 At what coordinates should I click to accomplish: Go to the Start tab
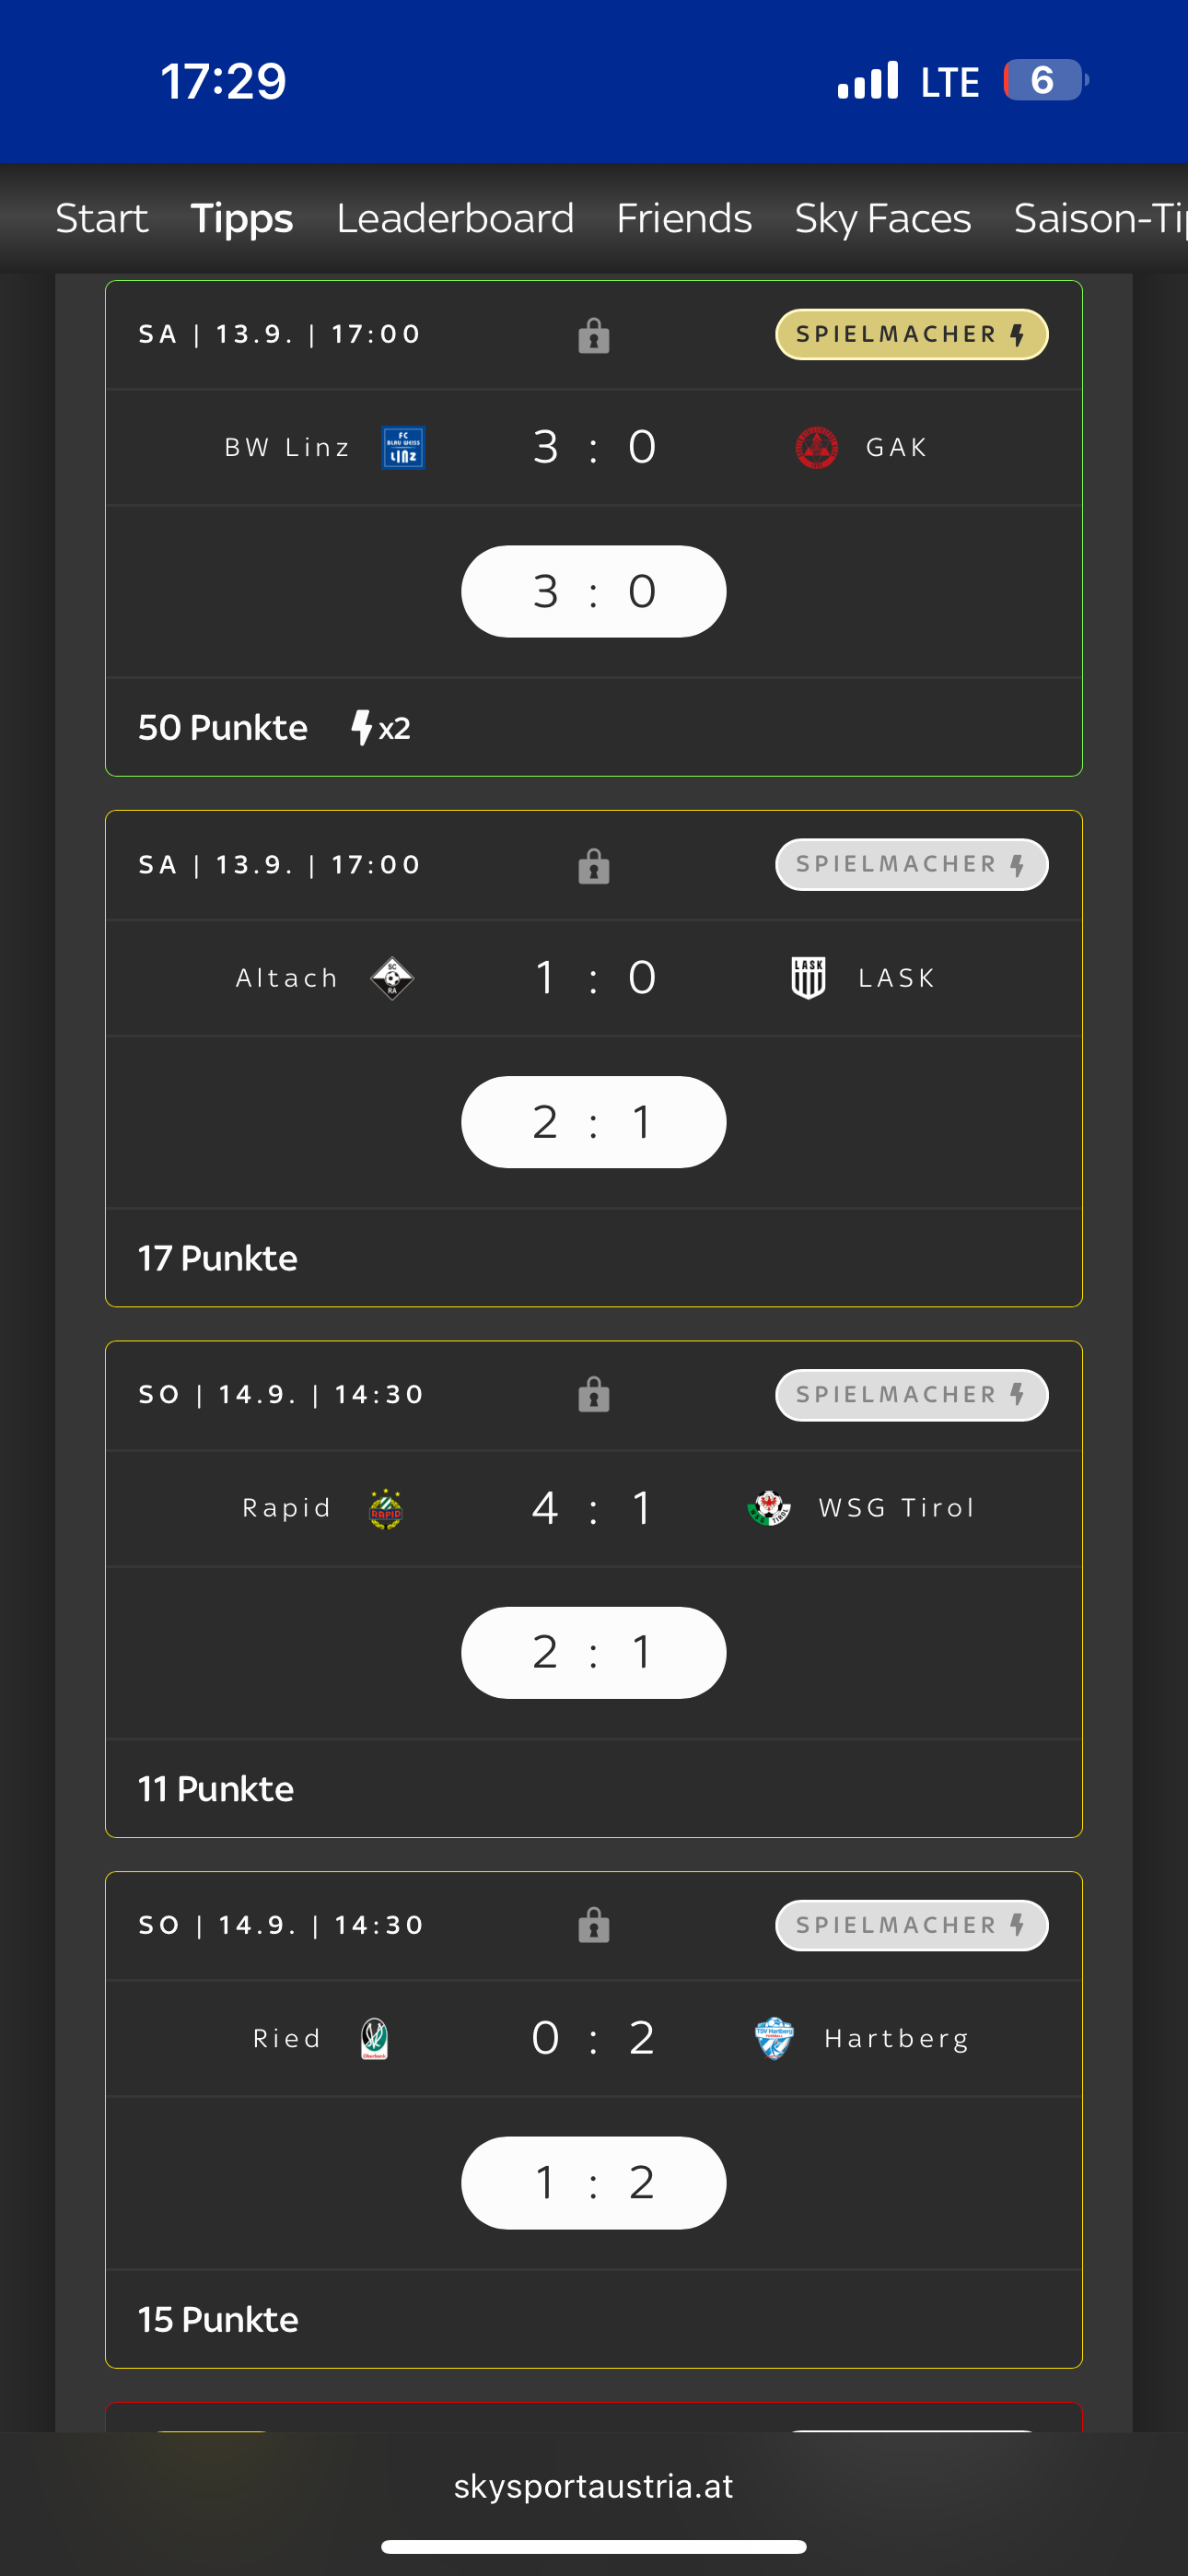point(102,218)
